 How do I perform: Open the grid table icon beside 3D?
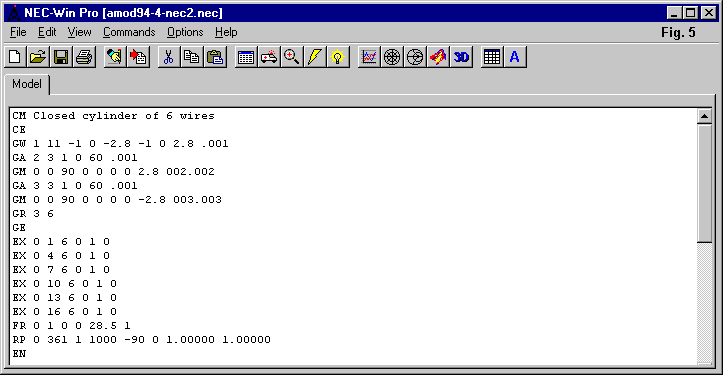click(x=492, y=57)
